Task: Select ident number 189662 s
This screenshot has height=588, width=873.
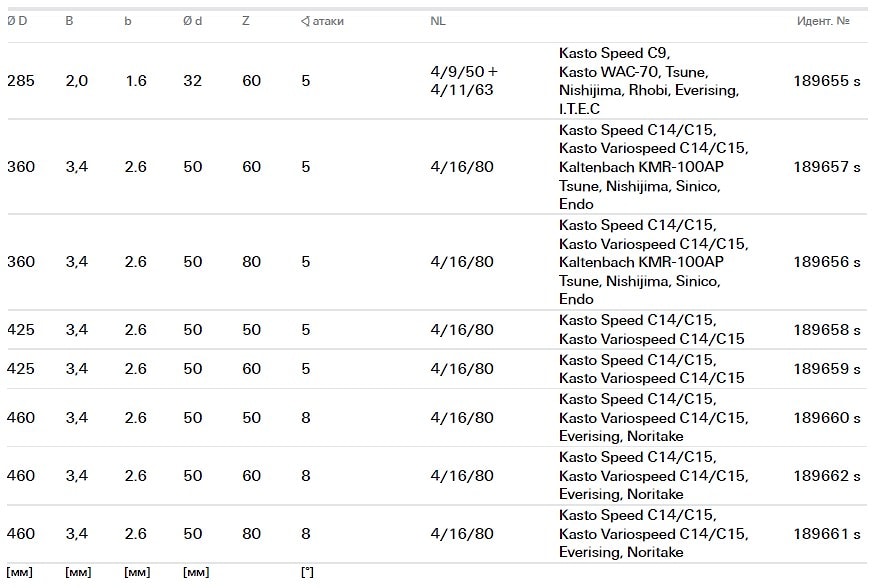Action: tap(826, 476)
